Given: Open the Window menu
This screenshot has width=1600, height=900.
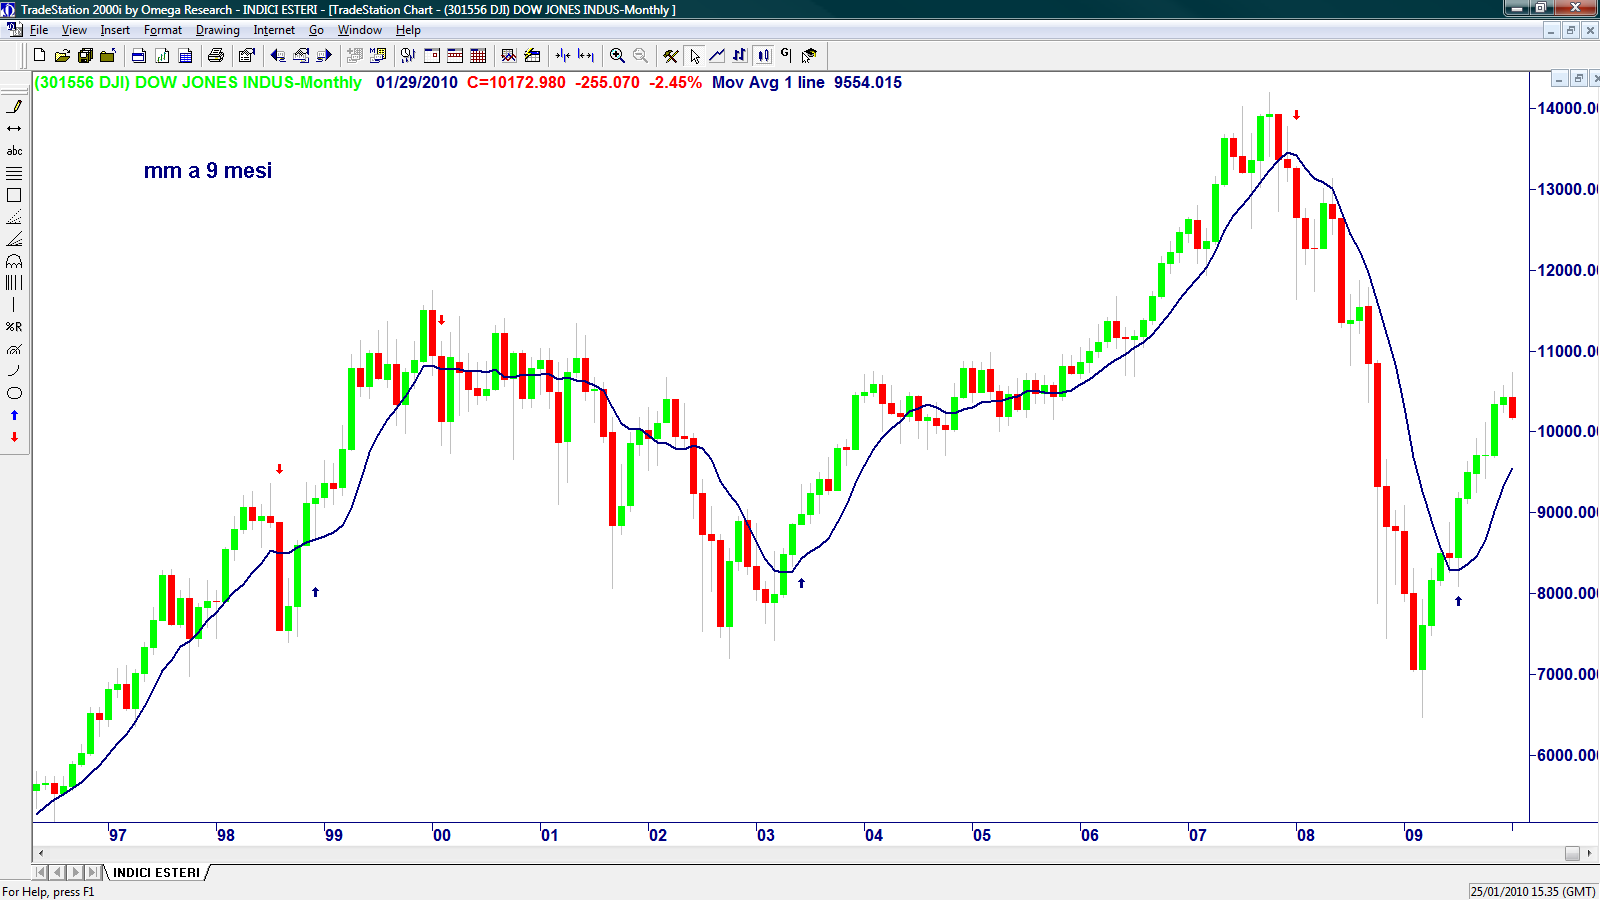Looking at the screenshot, I should click(360, 30).
